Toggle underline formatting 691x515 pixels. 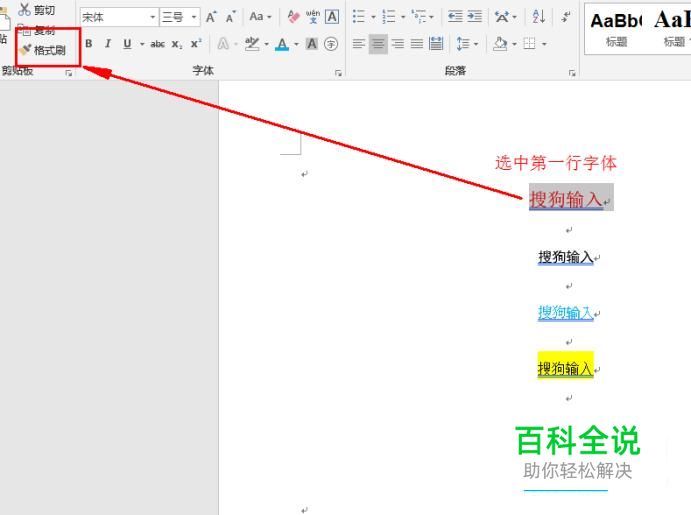coord(127,44)
